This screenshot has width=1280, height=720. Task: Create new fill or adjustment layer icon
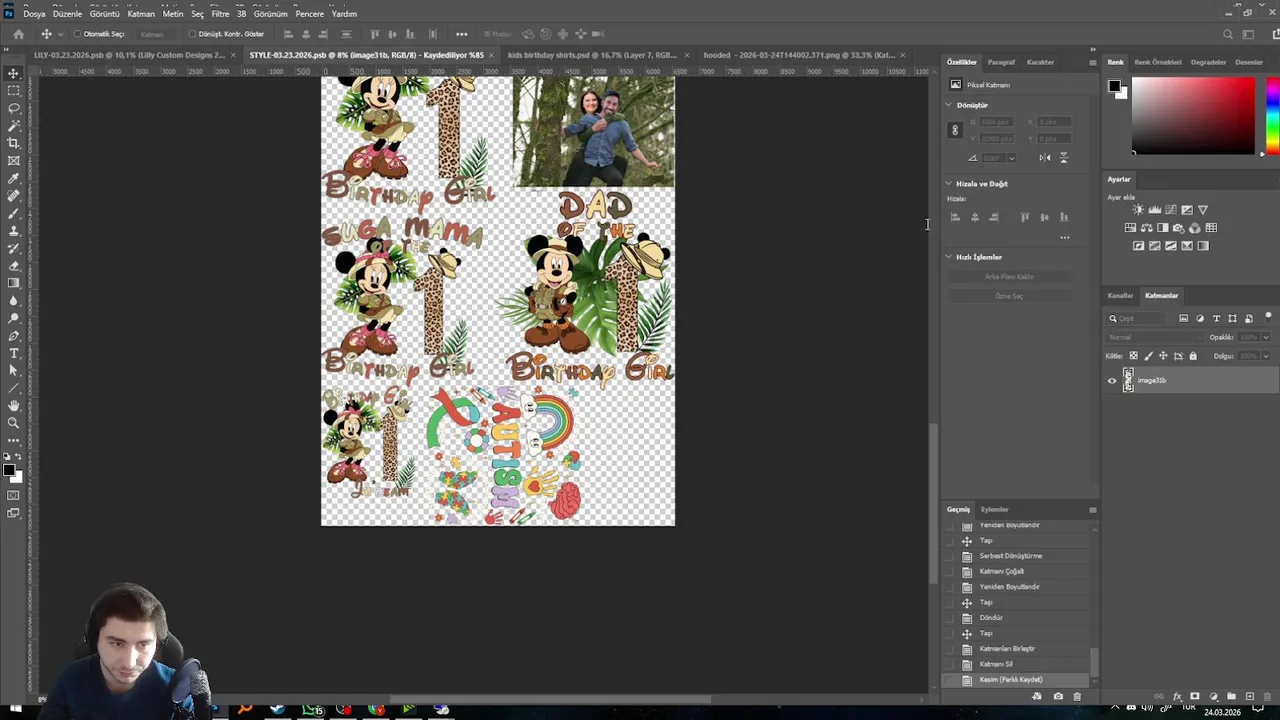(x=1213, y=696)
